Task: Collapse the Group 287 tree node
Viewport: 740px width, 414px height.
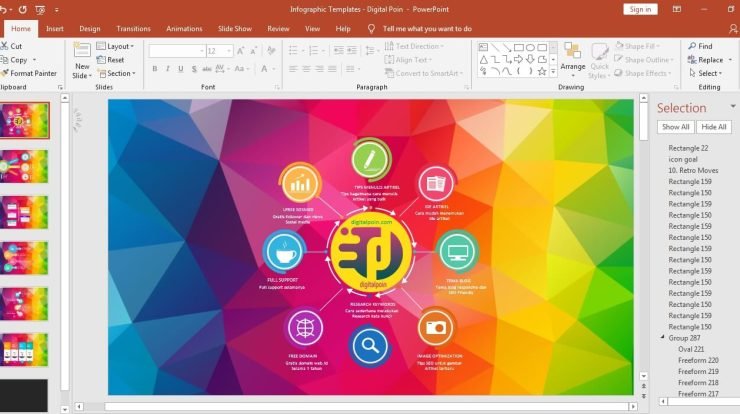Action: [x=663, y=338]
